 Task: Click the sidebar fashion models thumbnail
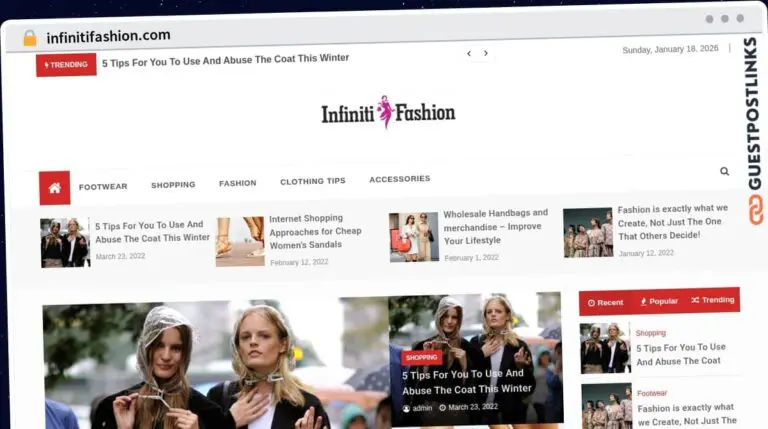(607, 406)
